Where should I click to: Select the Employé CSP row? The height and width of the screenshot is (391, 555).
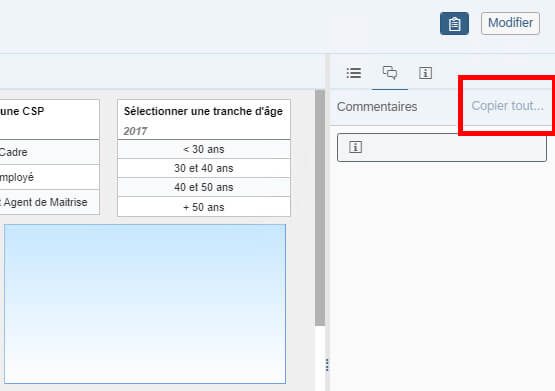coord(50,177)
